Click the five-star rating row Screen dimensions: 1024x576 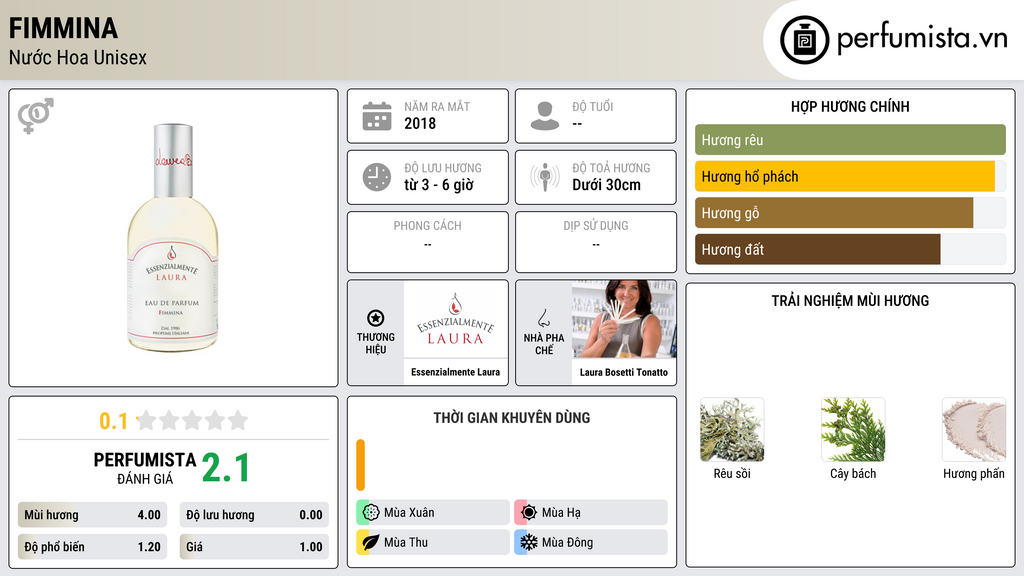pos(193,420)
